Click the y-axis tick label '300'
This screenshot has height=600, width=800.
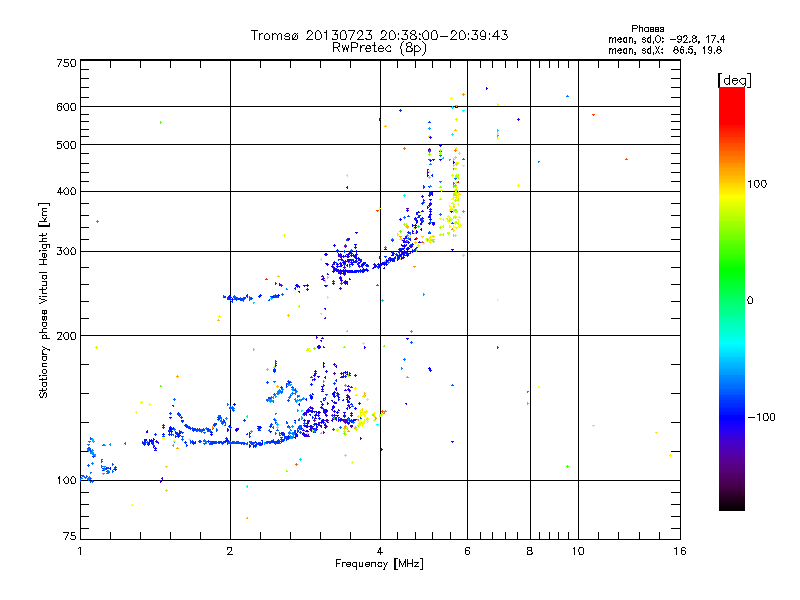[x=66, y=252]
